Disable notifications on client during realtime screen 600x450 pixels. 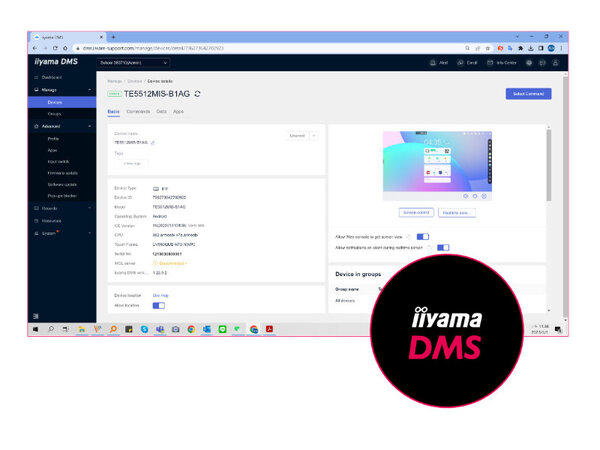pos(443,247)
